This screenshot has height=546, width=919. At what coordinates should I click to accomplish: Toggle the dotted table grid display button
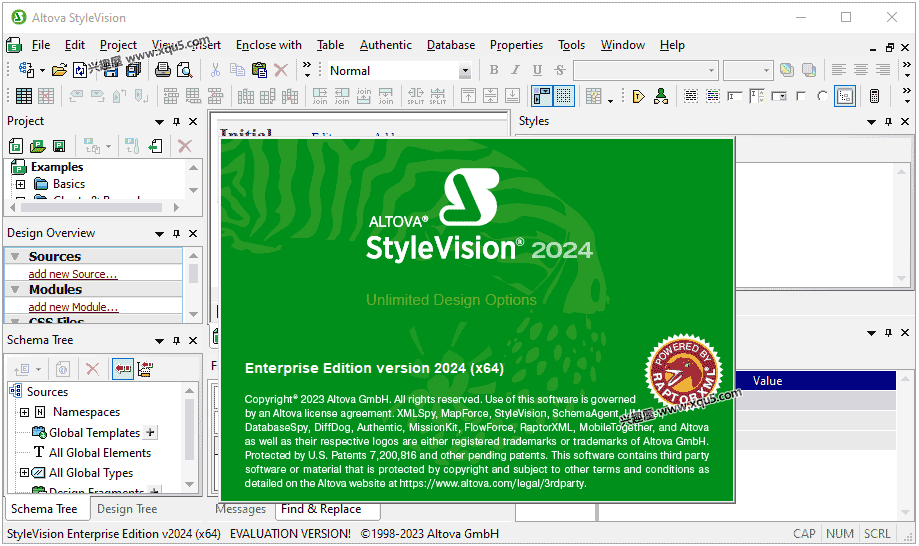pyautogui.click(x=564, y=96)
